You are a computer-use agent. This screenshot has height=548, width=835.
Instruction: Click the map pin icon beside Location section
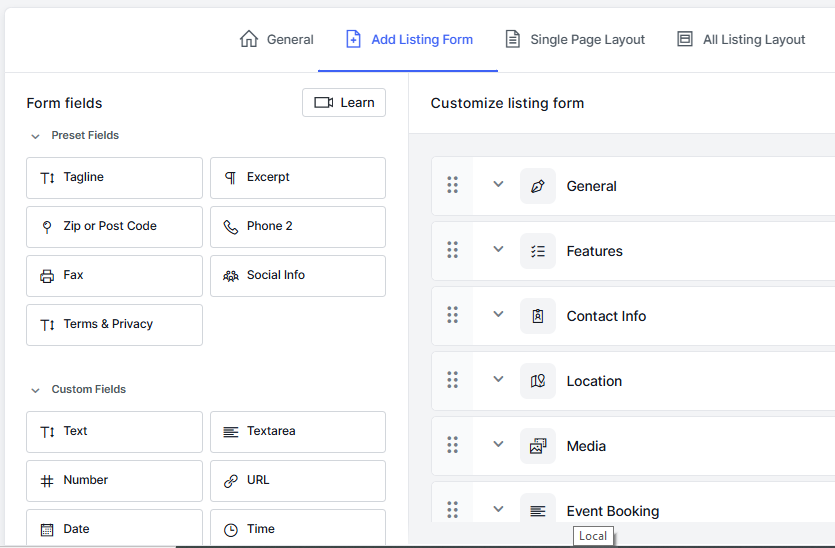[x=538, y=381]
